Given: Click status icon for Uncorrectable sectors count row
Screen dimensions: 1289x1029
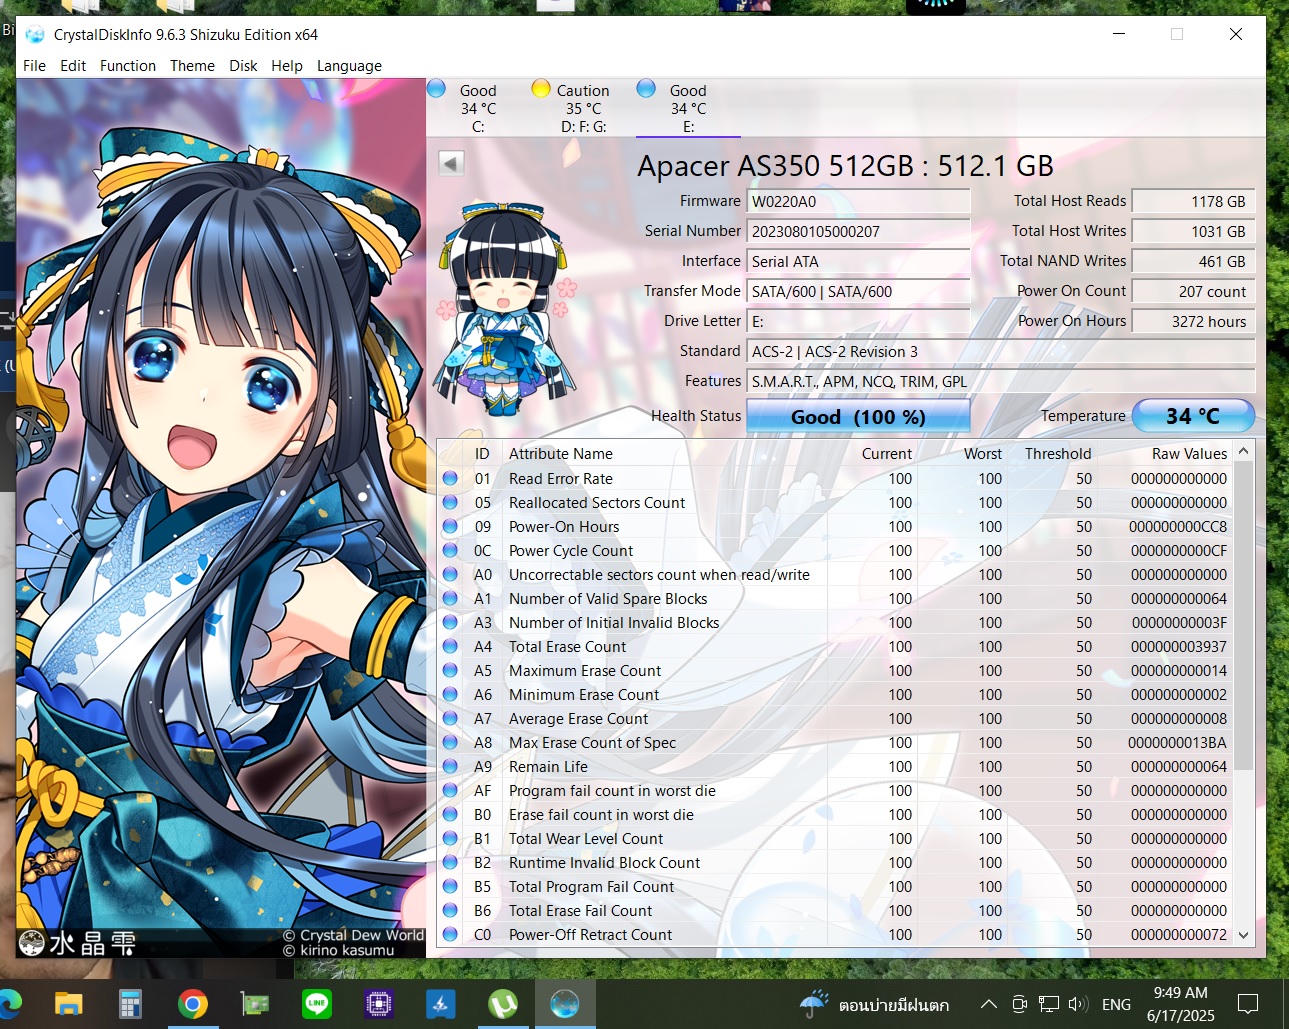Looking at the screenshot, I should coord(450,575).
